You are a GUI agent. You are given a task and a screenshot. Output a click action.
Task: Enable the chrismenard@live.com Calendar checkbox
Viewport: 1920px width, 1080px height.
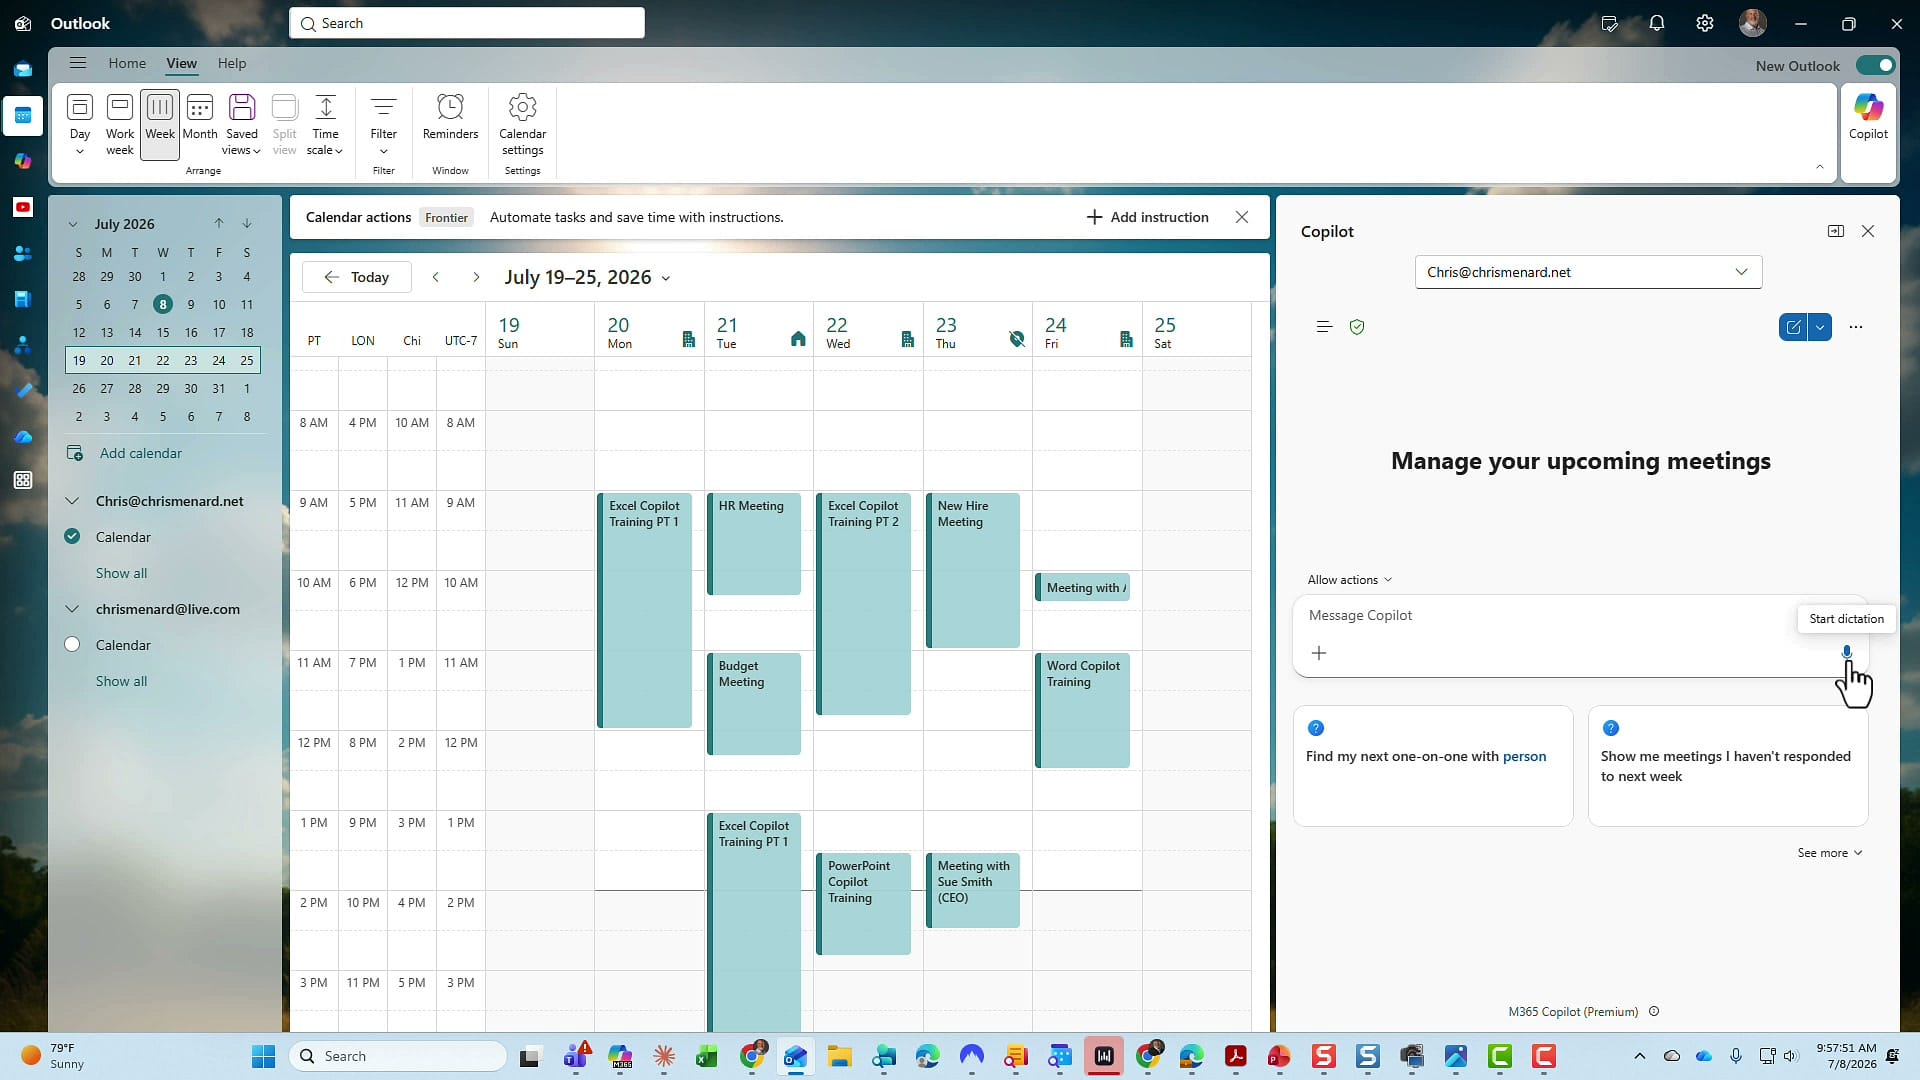(x=72, y=645)
